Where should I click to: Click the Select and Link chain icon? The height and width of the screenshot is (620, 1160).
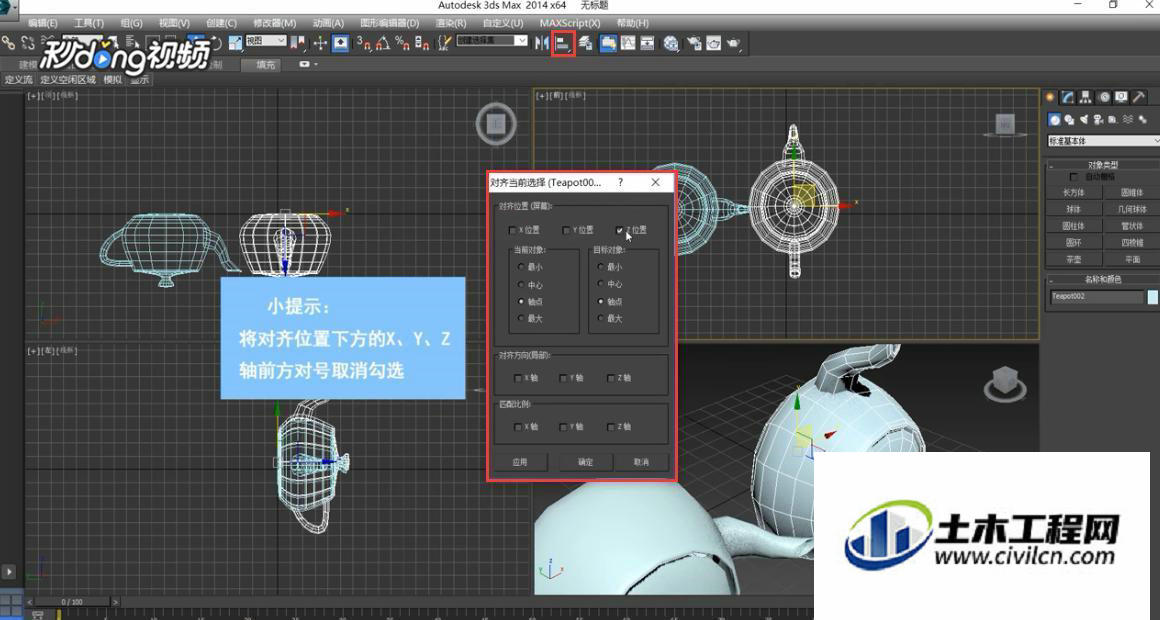9,44
